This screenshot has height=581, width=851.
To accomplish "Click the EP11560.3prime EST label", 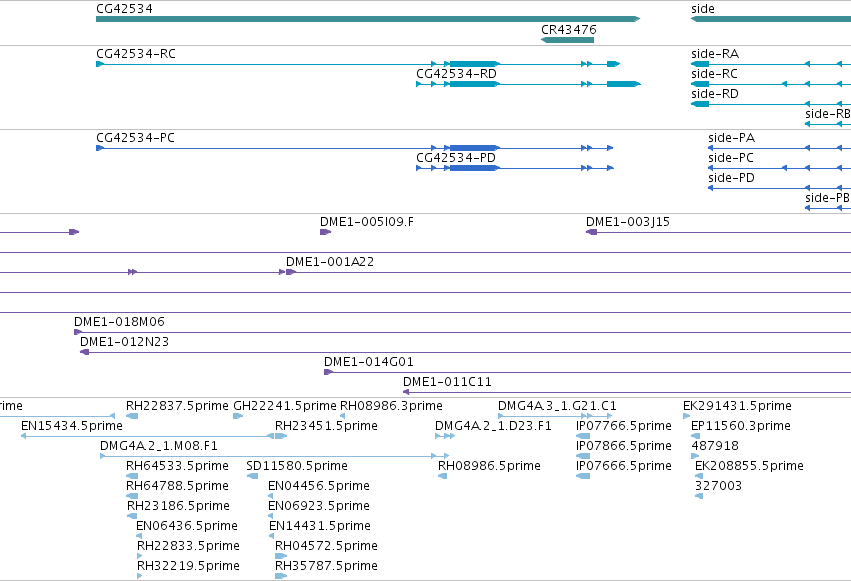I will tap(741, 426).
